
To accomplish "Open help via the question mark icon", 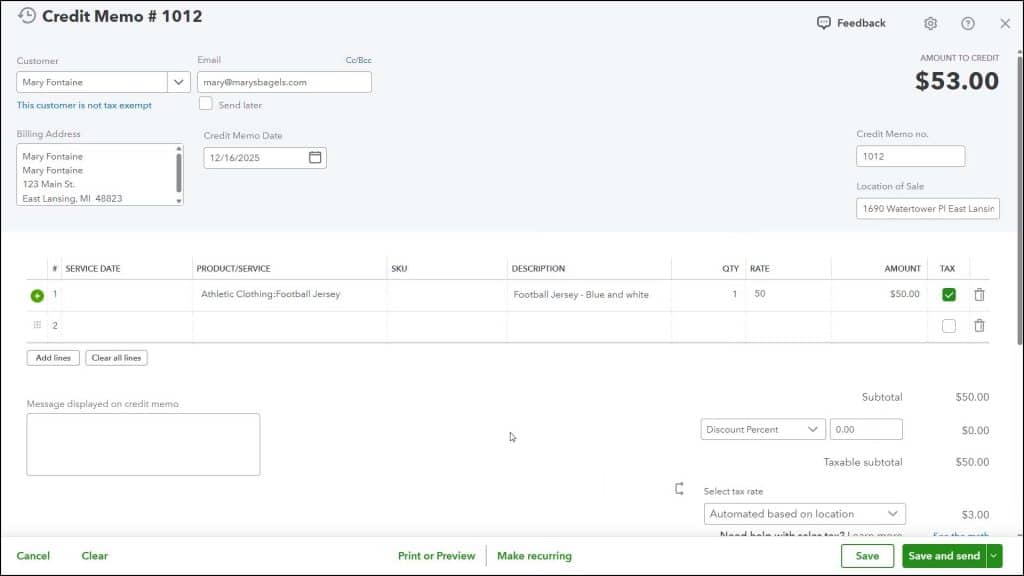I will (965, 22).
